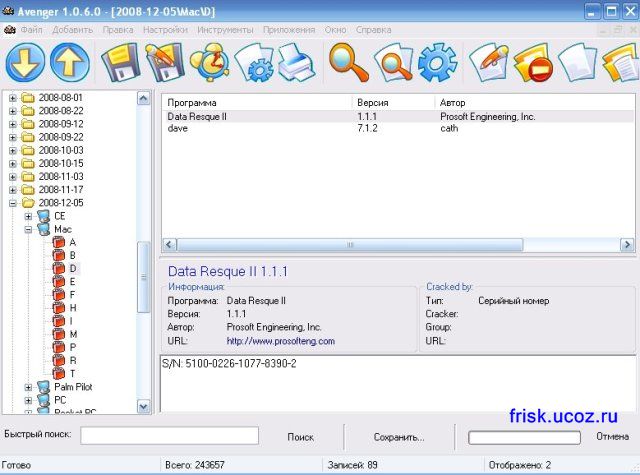The width and height of the screenshot is (640, 475).
Task: Click the blank pages toolbar icon
Action: [x=578, y=62]
